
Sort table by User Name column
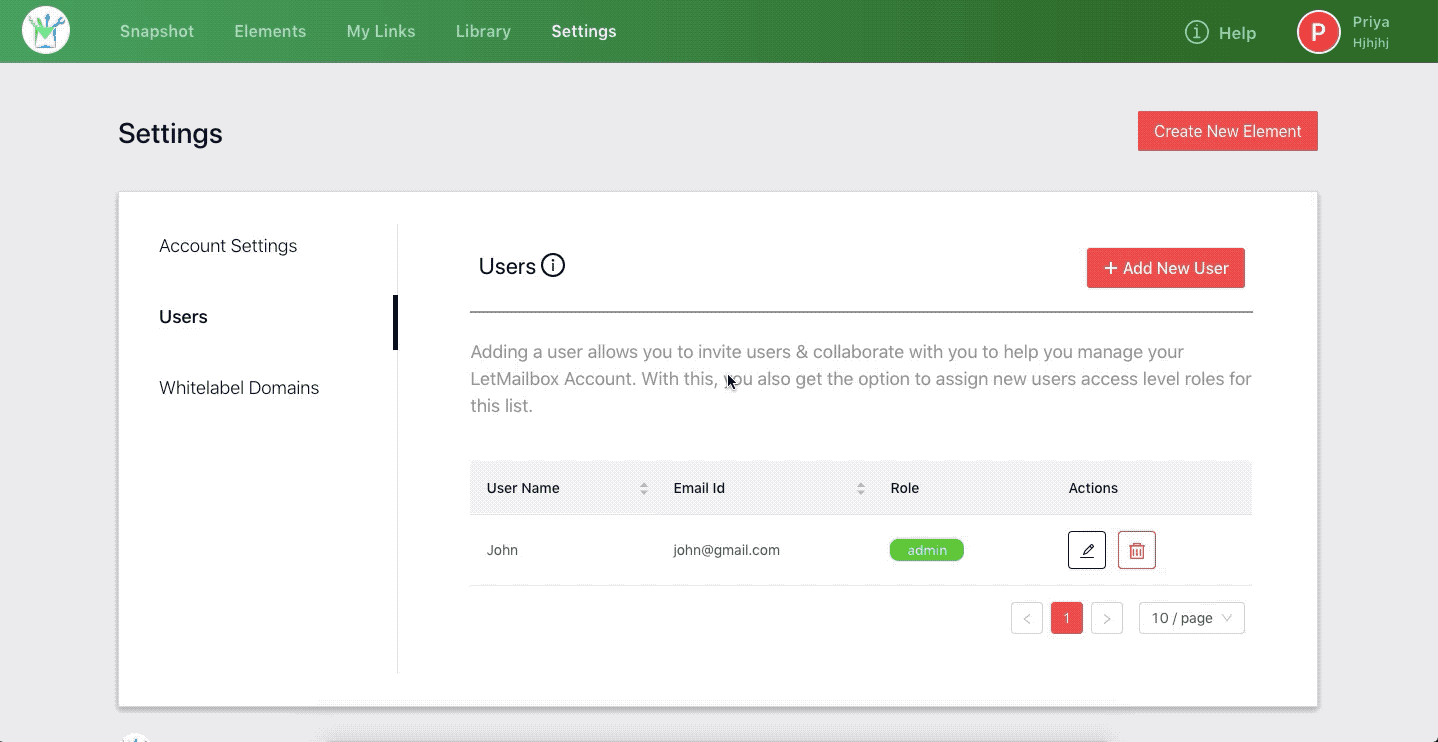coord(644,488)
